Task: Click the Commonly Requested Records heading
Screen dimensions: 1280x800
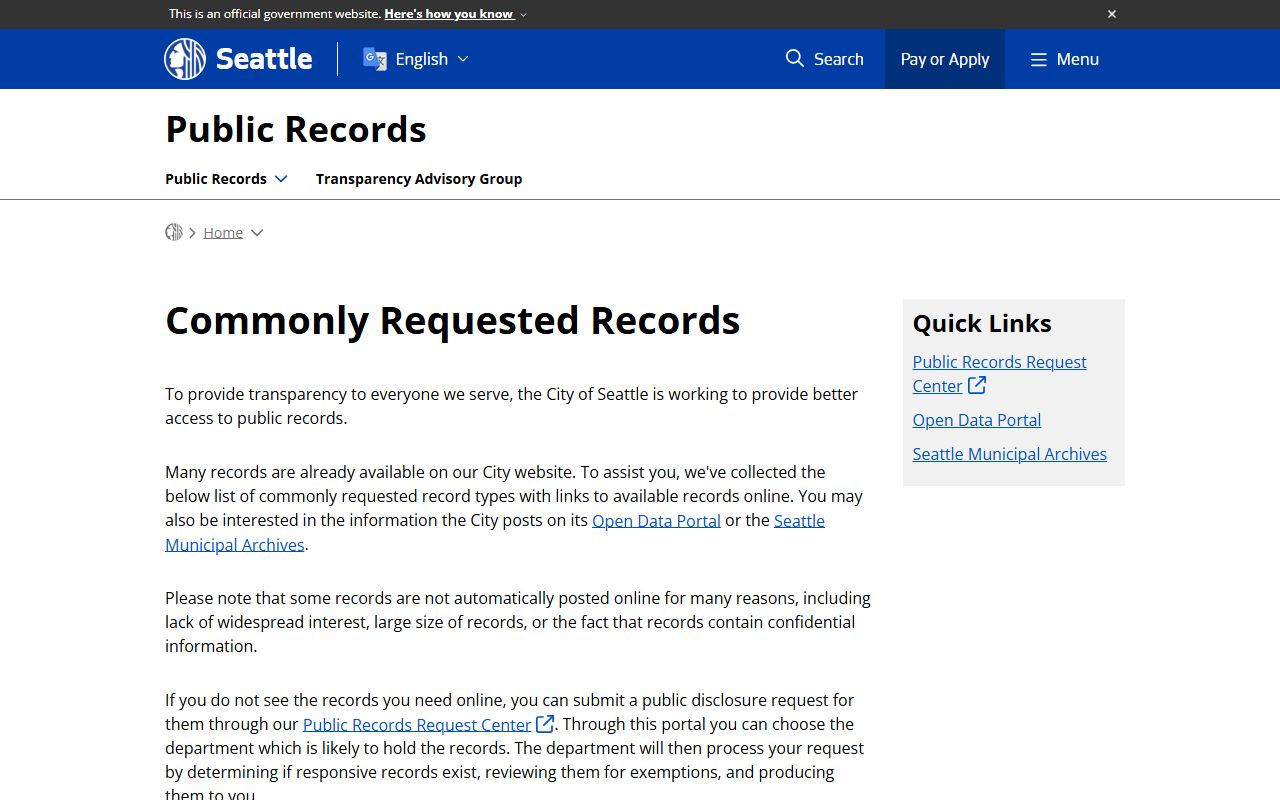Action: point(453,320)
